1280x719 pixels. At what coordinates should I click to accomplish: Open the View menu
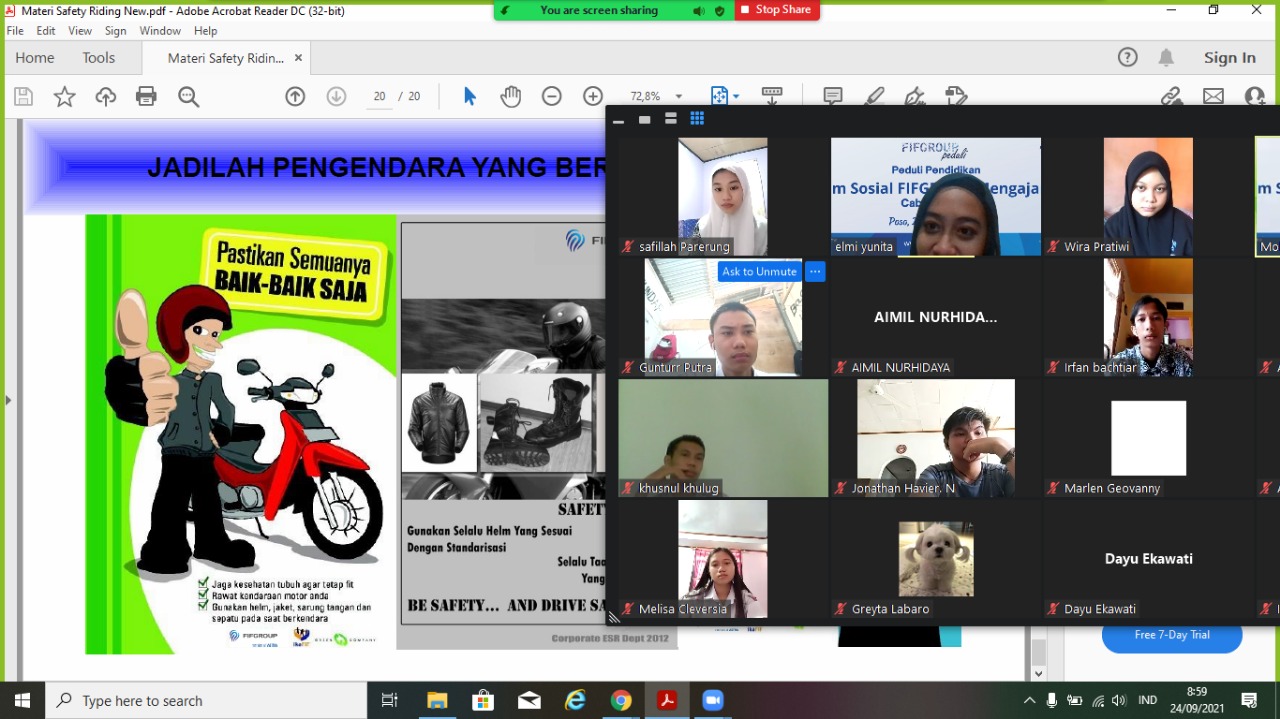pos(80,31)
